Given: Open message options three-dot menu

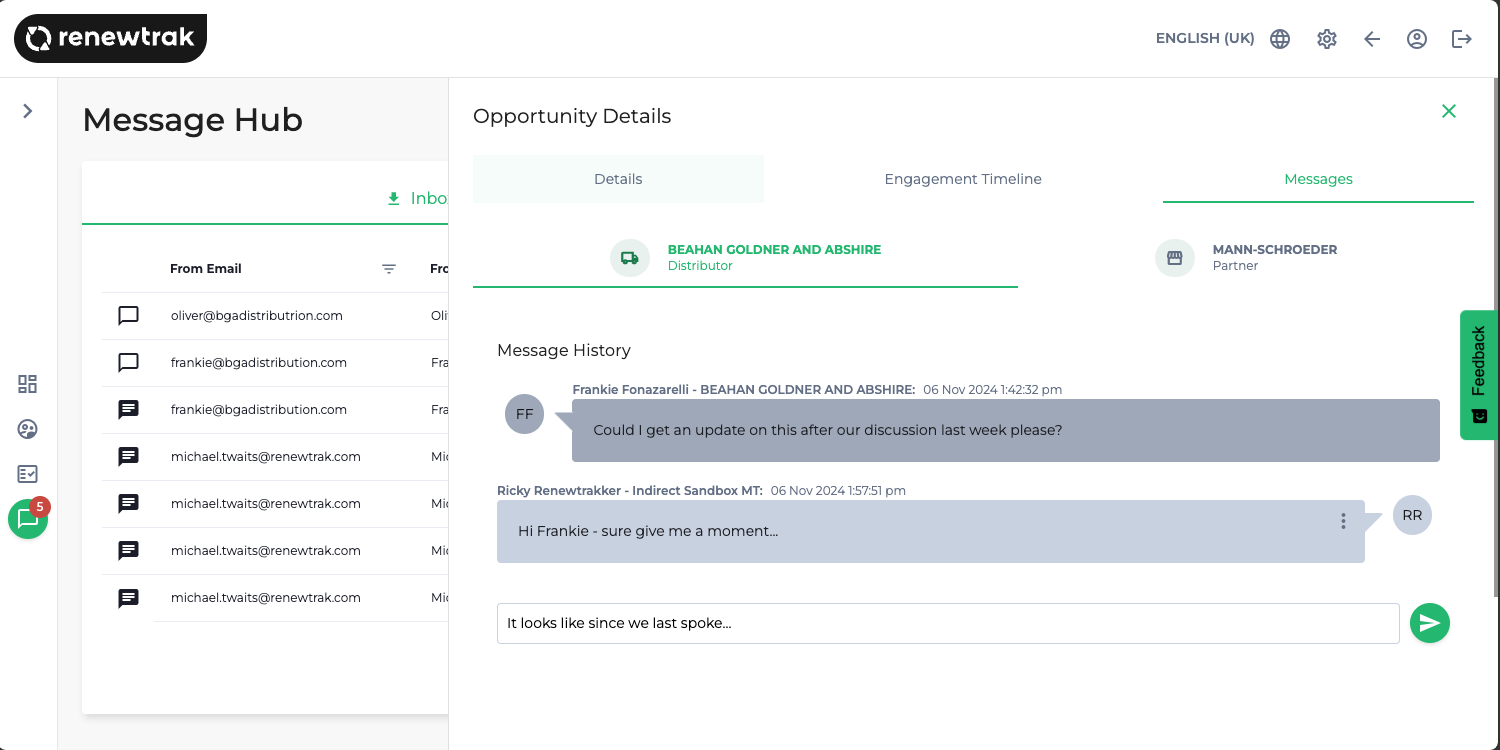Looking at the screenshot, I should click(1343, 521).
